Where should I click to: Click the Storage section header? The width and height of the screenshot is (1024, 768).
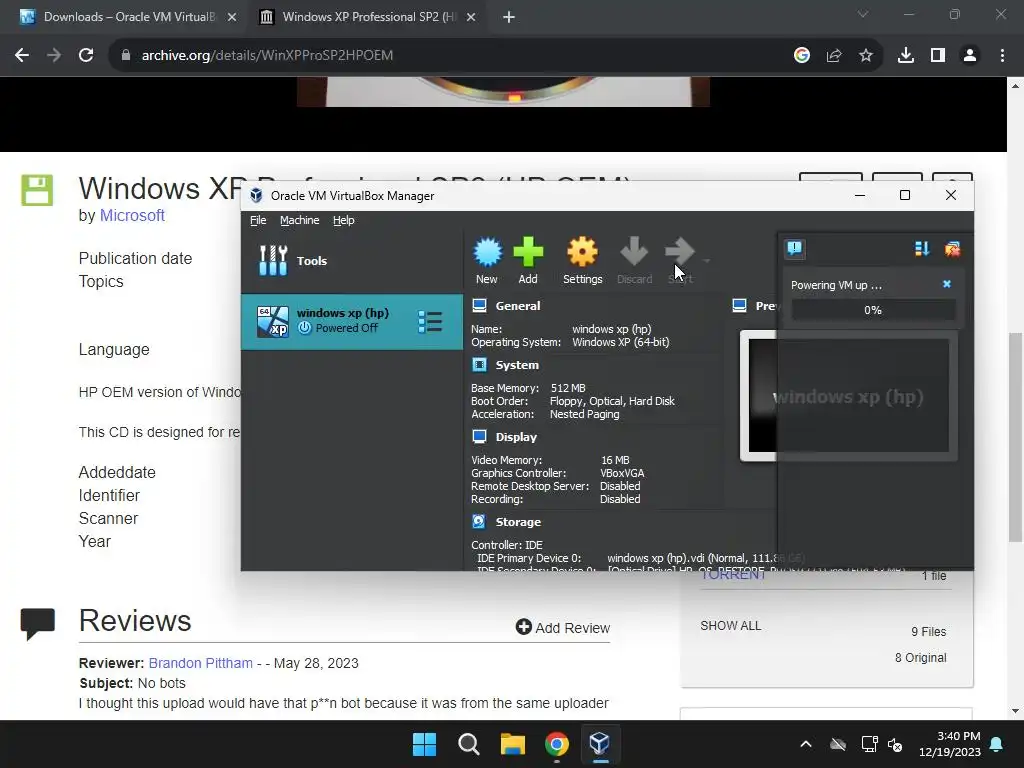(x=518, y=522)
